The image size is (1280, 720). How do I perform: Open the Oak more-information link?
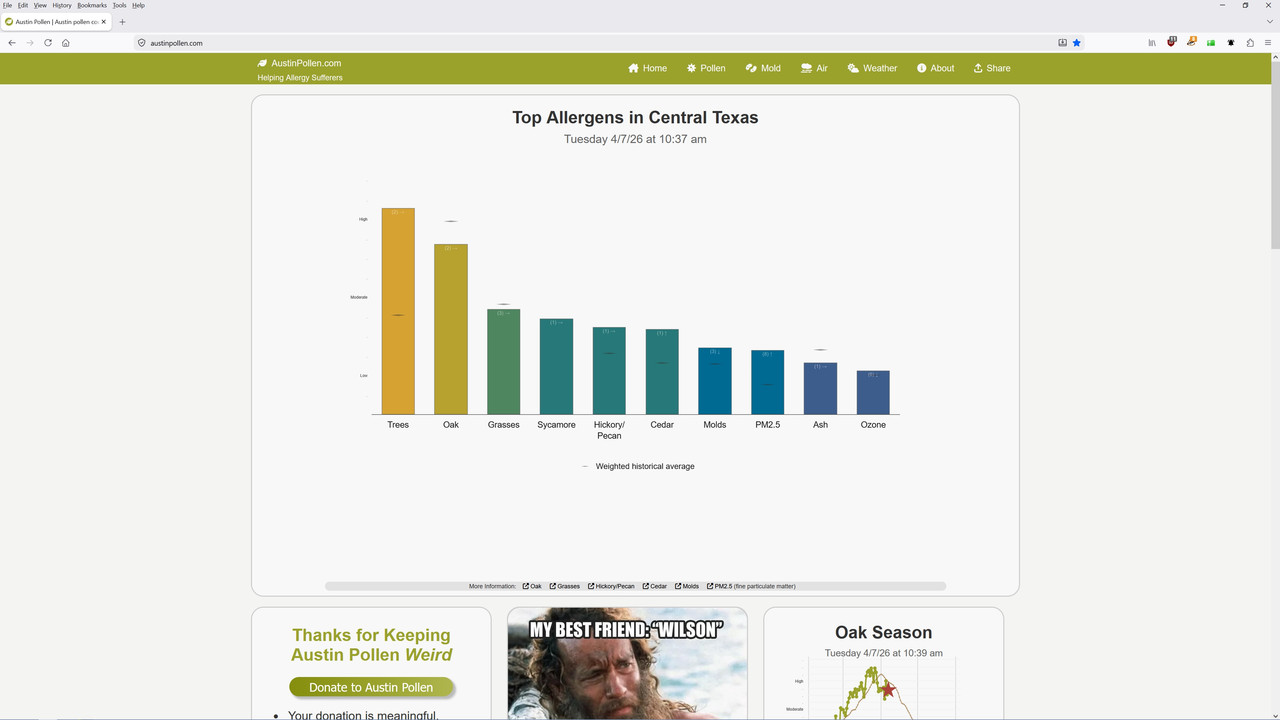(x=532, y=586)
